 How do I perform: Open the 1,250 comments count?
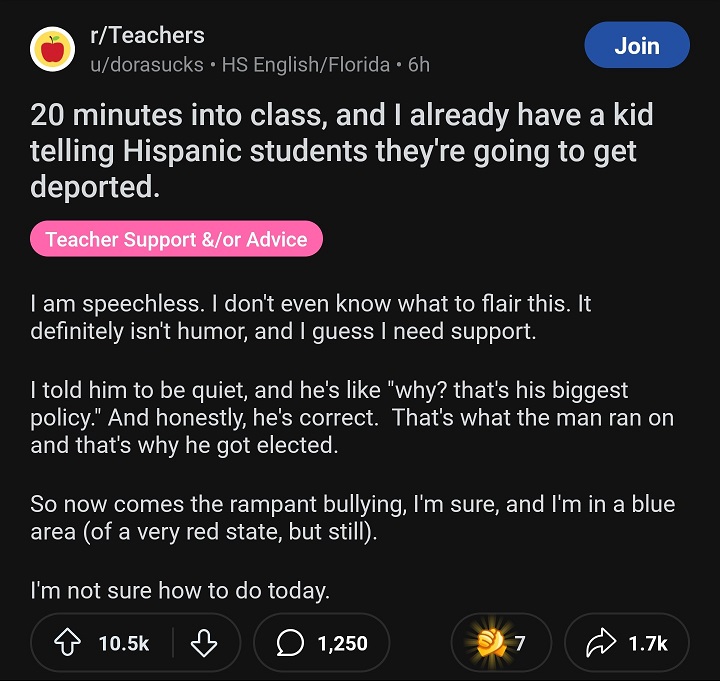(x=342, y=643)
